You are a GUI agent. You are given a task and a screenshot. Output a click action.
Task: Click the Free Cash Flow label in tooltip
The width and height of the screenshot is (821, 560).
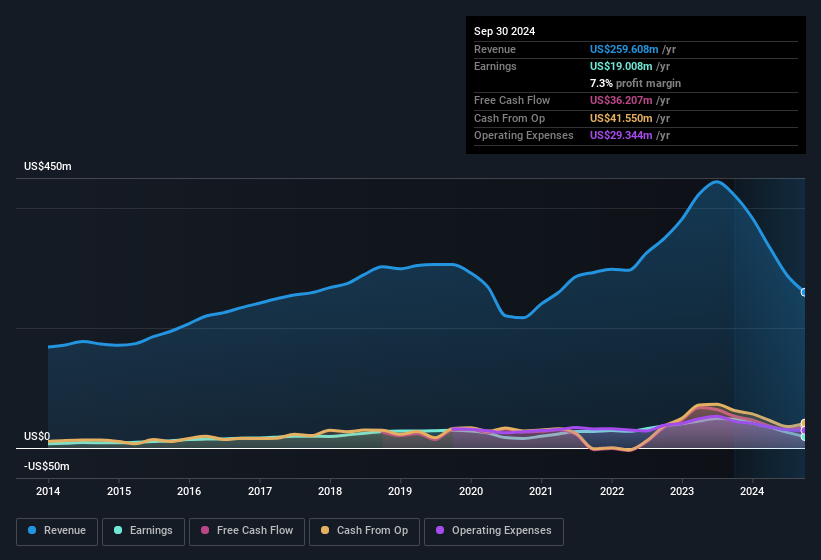[512, 100]
